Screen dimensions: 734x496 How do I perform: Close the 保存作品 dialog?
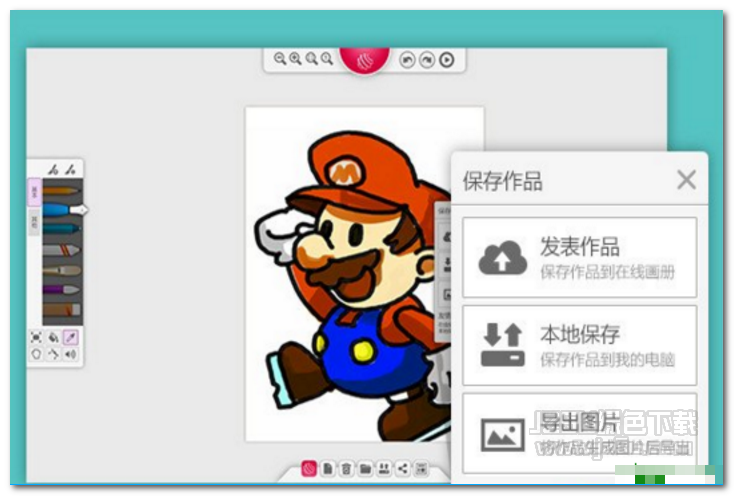tap(686, 180)
